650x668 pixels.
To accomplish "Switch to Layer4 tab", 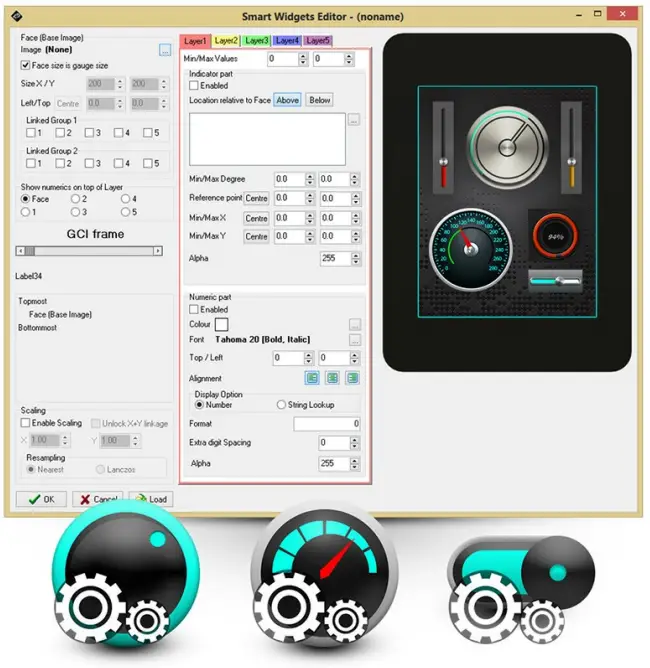I will (x=287, y=40).
